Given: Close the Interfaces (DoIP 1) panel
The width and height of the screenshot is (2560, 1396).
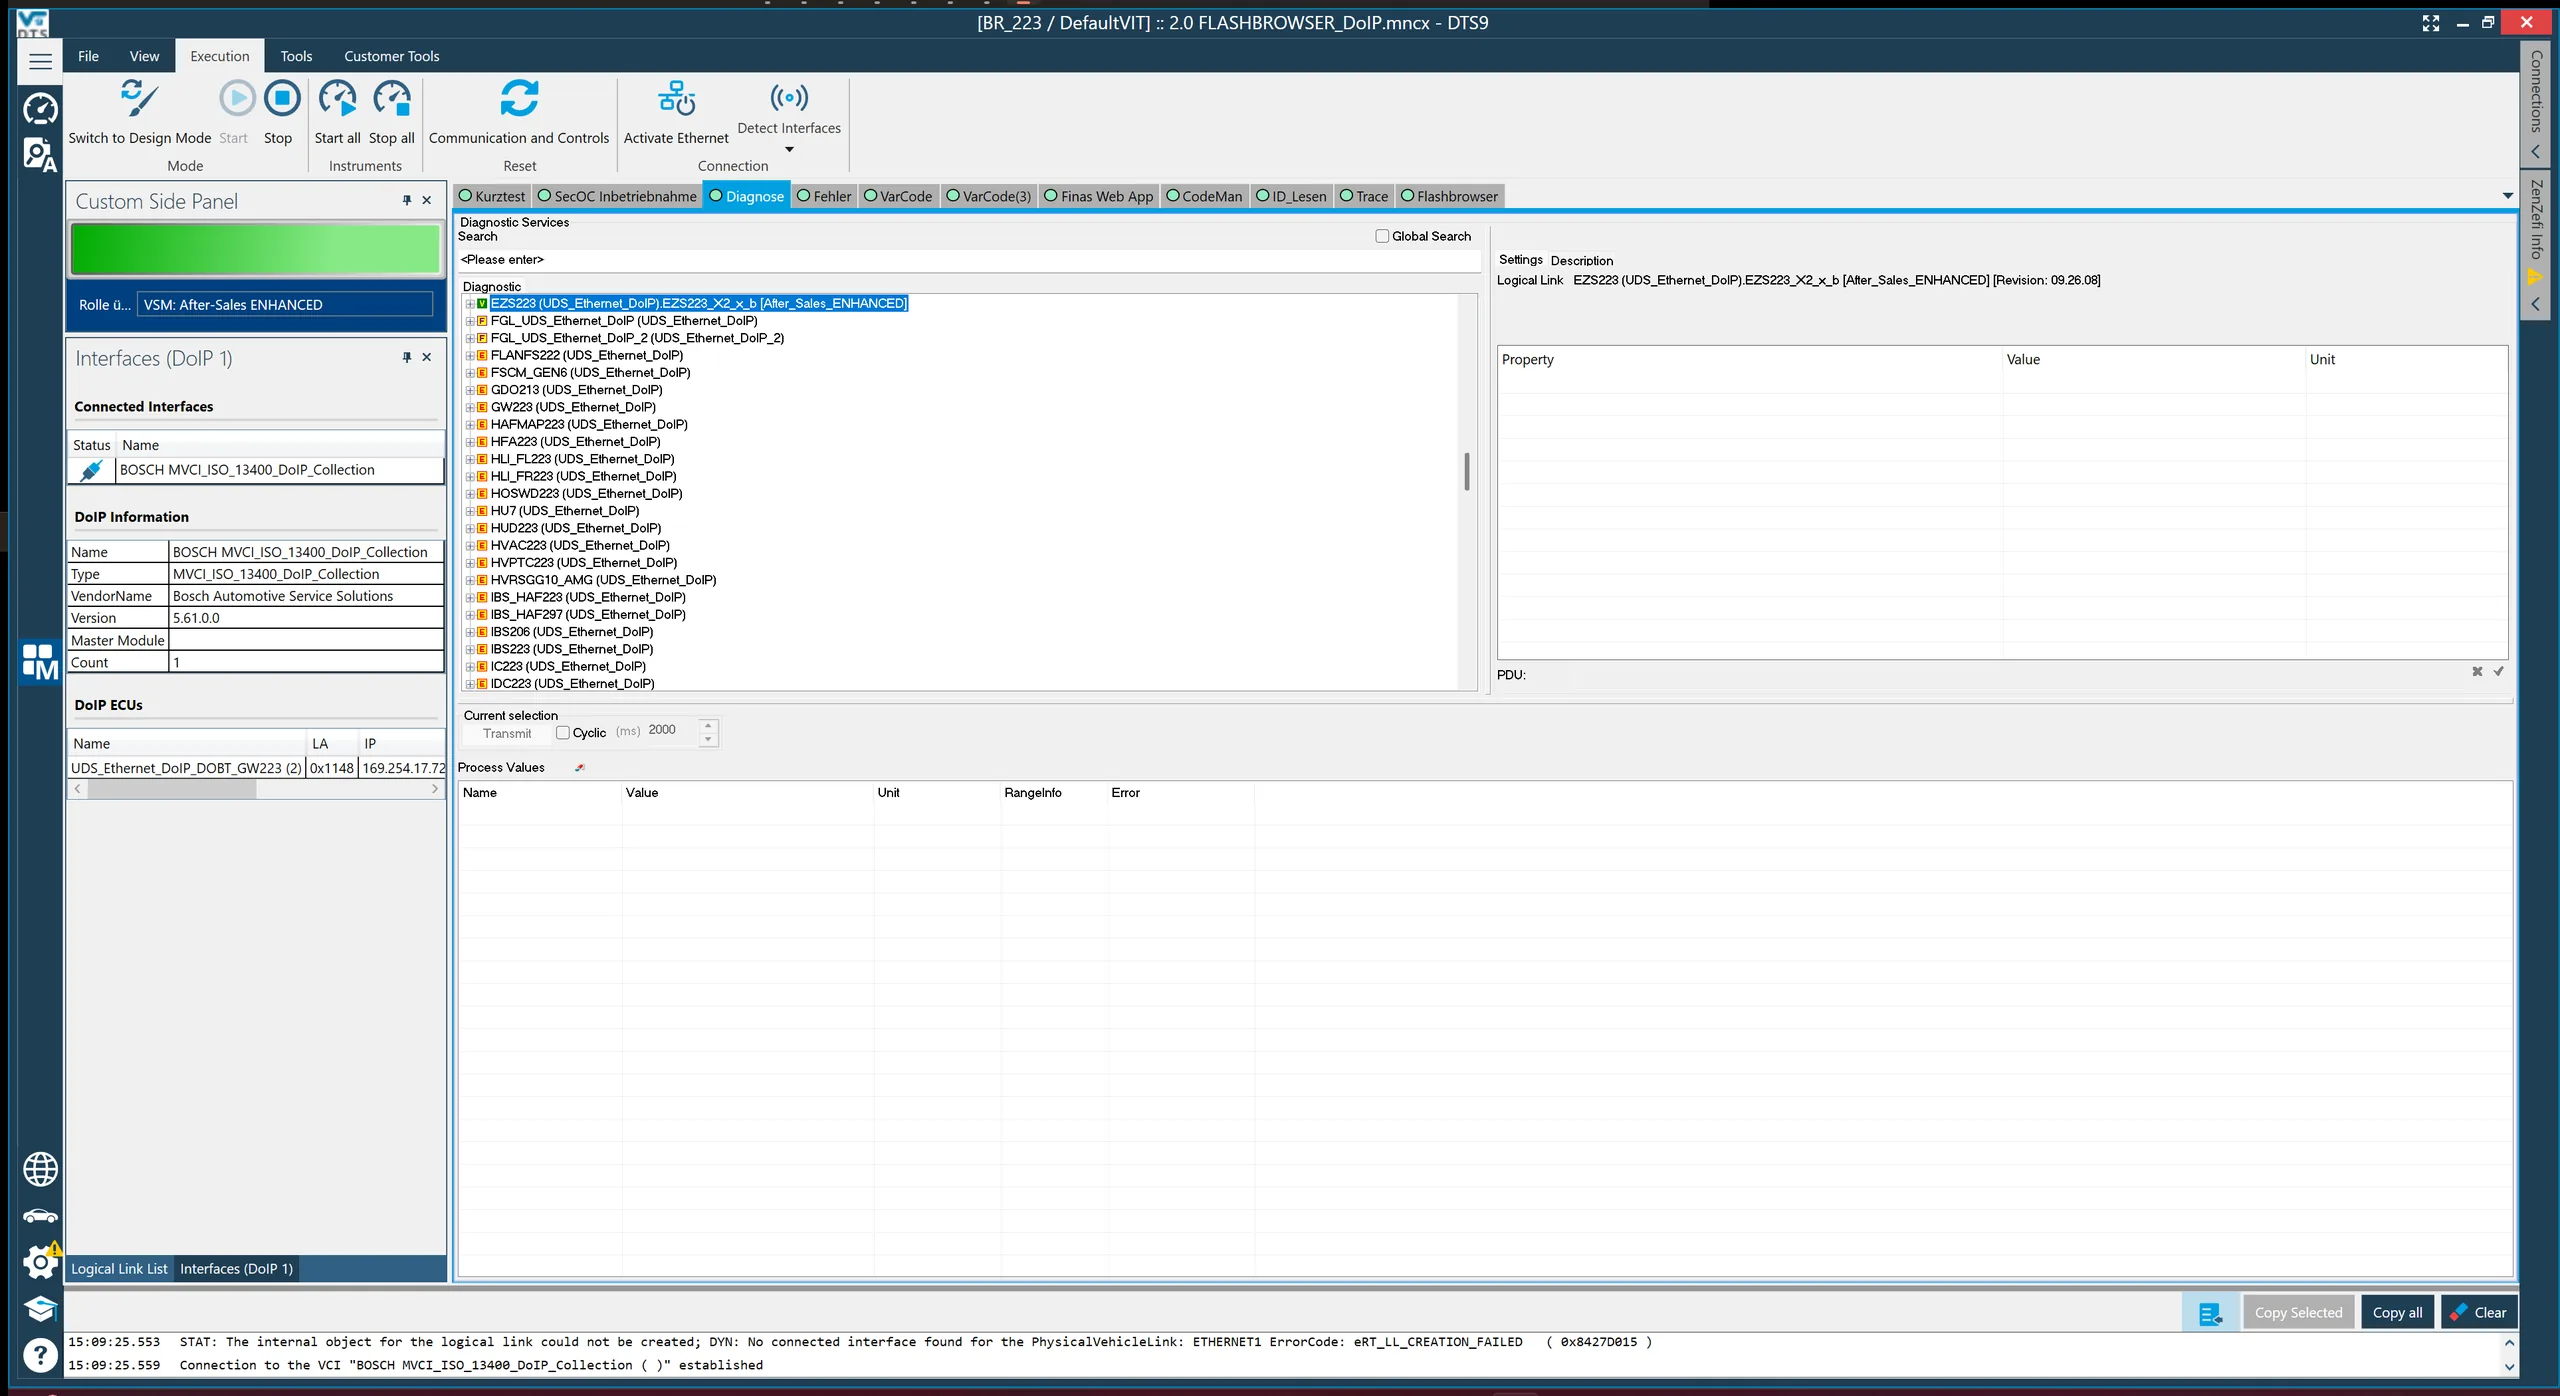Looking at the screenshot, I should pyautogui.click(x=427, y=357).
